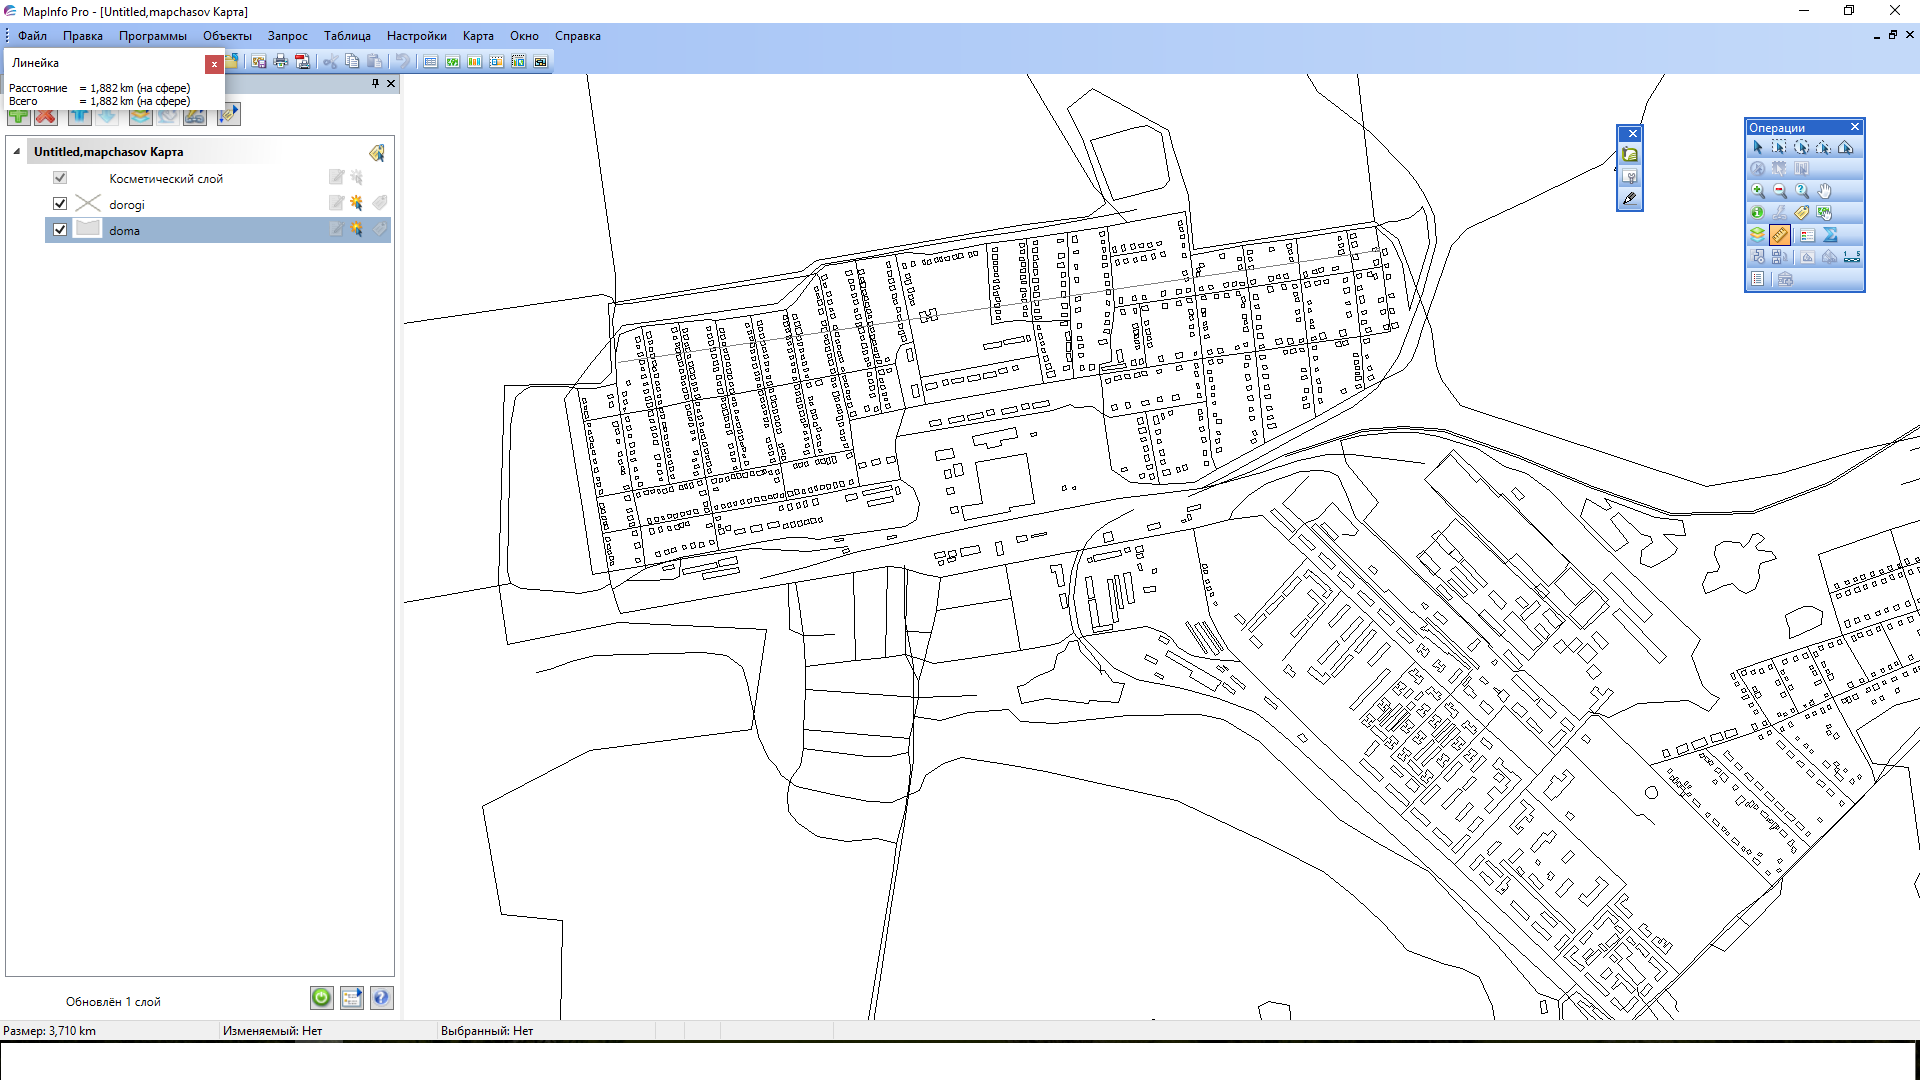1920x1080 pixels.
Task: Open the Карта menu
Action: coord(478,36)
